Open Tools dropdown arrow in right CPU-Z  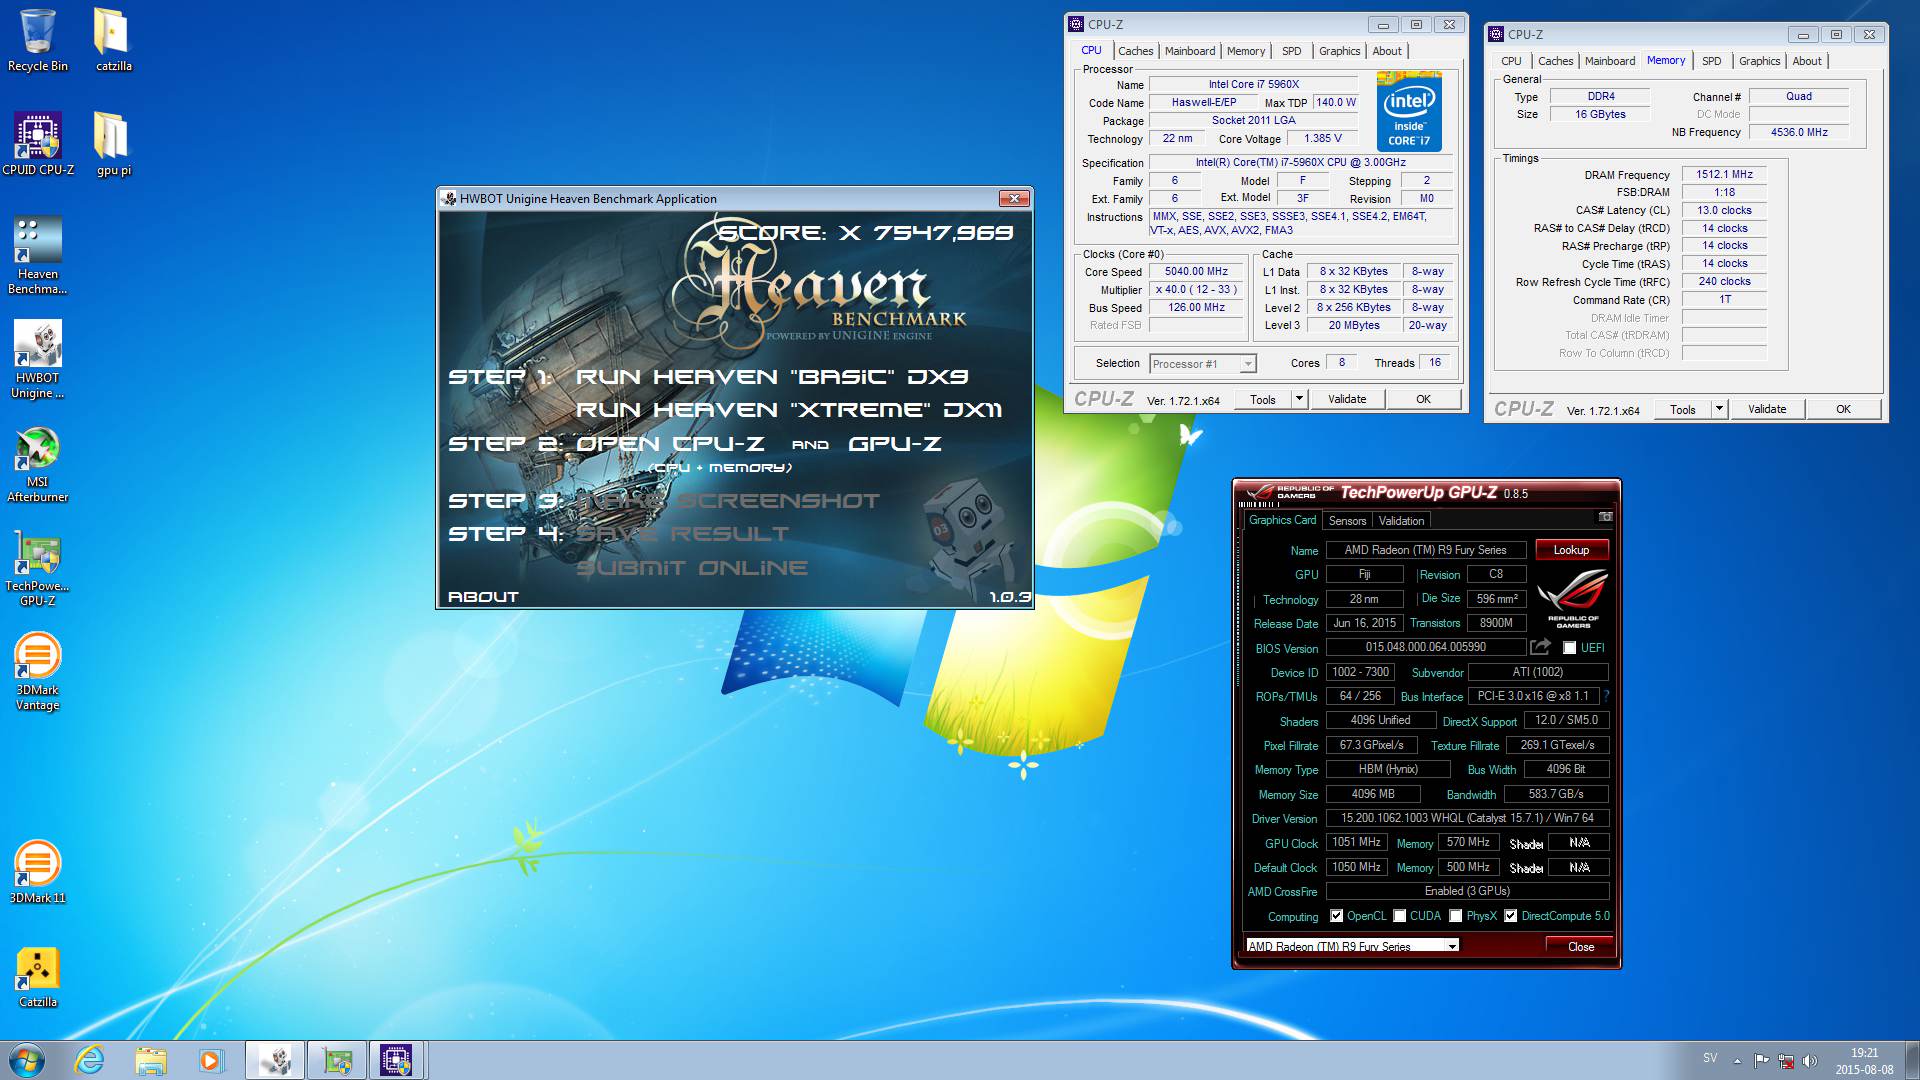click(1719, 409)
